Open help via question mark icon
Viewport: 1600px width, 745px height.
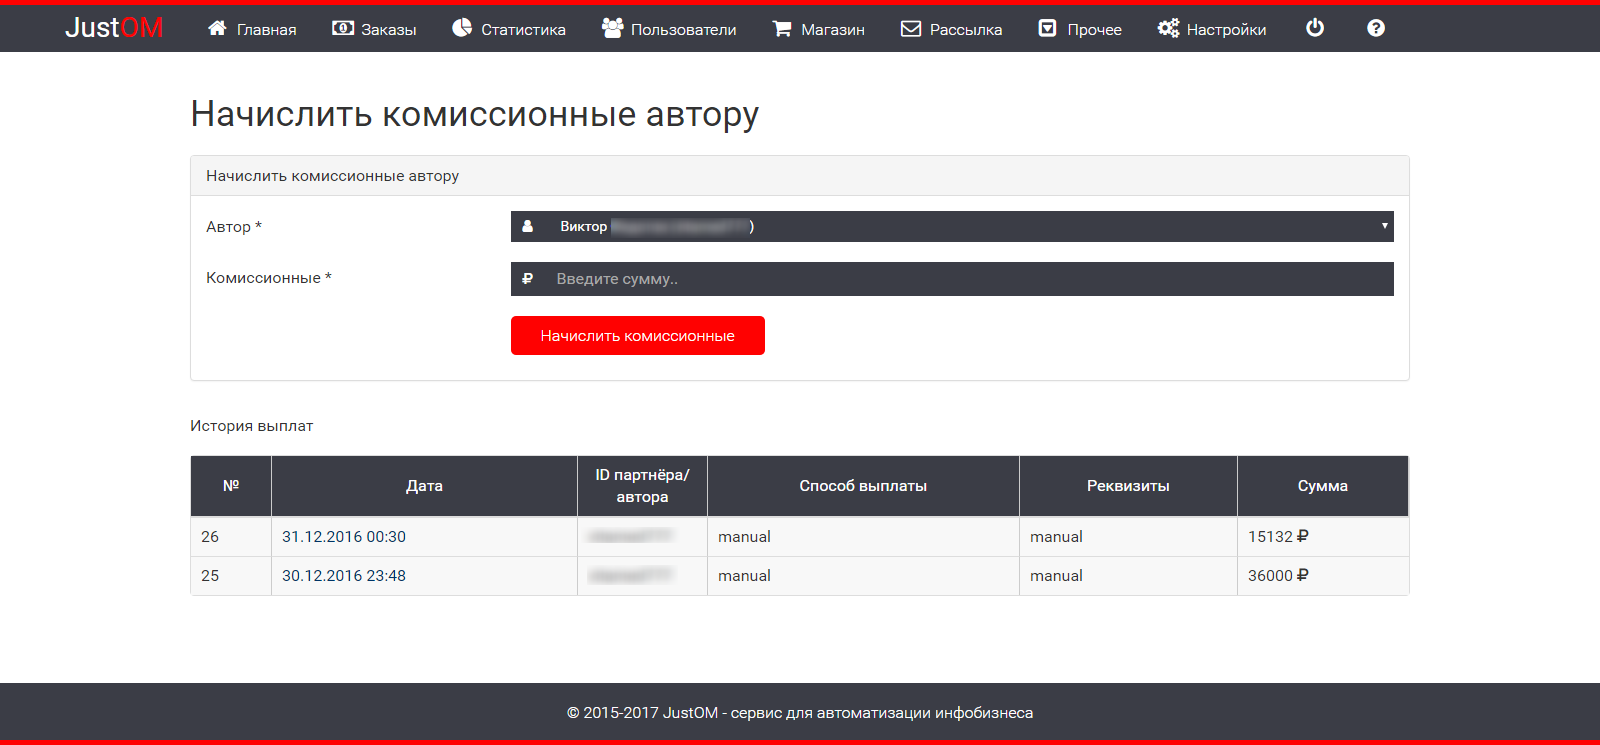1376,28
